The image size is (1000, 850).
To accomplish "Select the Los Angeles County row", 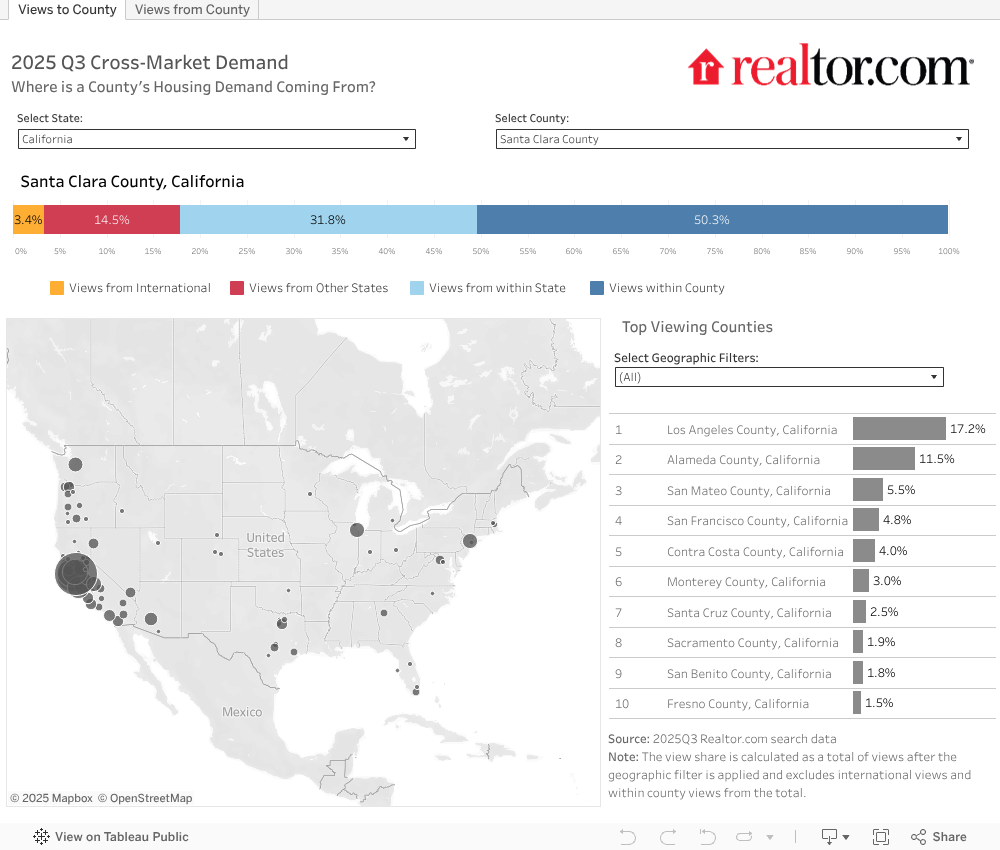I will point(751,429).
